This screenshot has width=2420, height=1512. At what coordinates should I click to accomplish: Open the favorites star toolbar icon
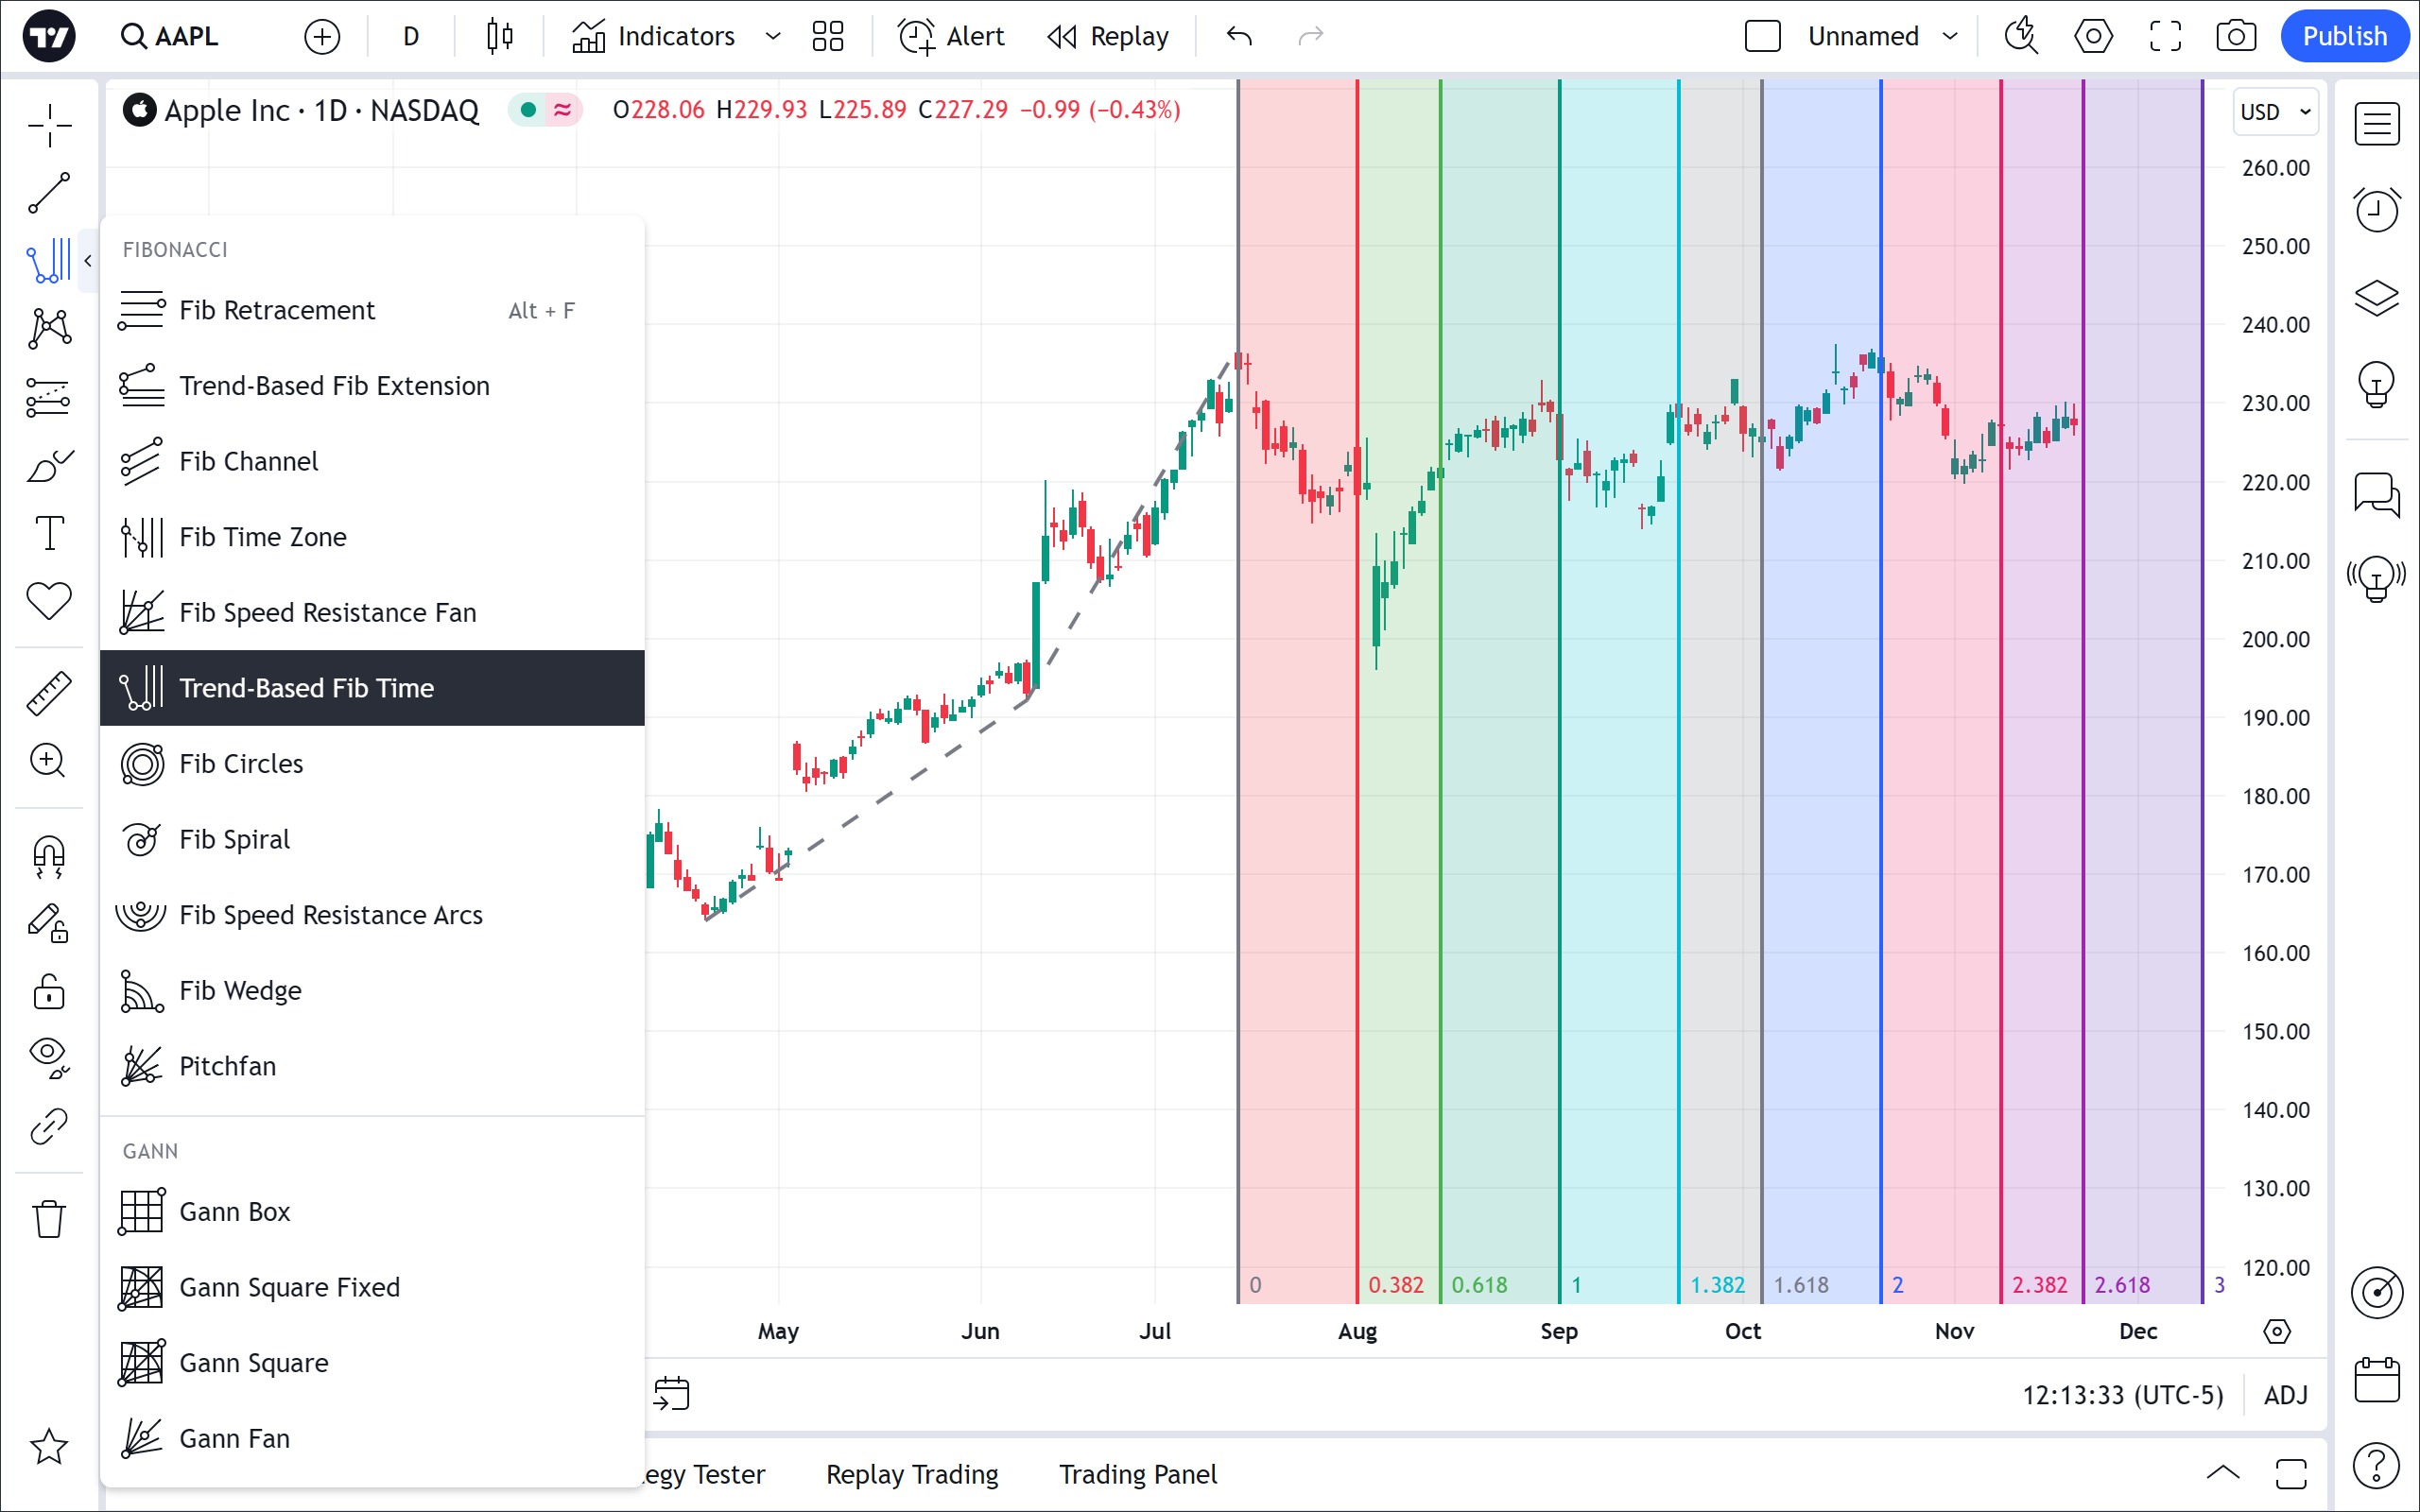[x=49, y=1447]
